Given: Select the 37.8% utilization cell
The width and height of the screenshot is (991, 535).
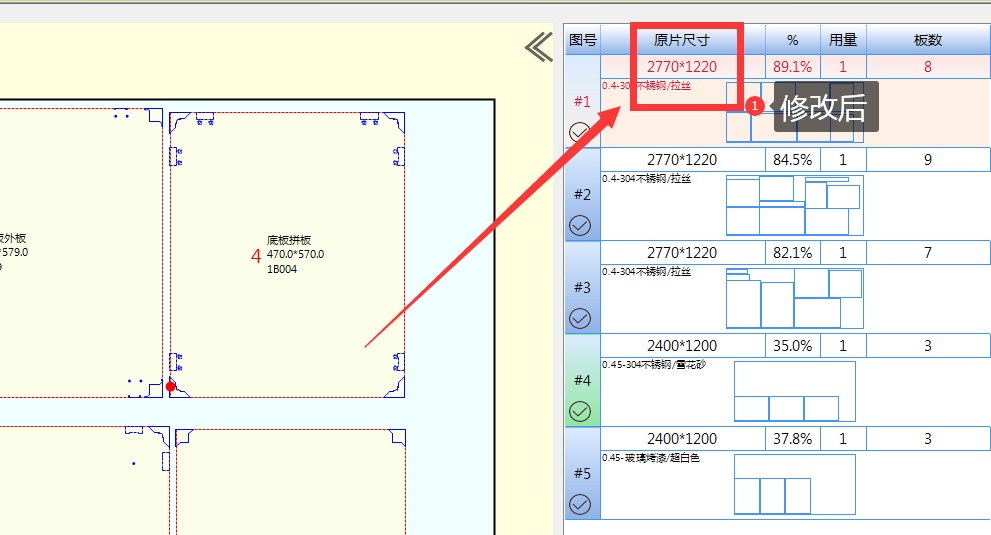Looking at the screenshot, I should click(x=793, y=438).
